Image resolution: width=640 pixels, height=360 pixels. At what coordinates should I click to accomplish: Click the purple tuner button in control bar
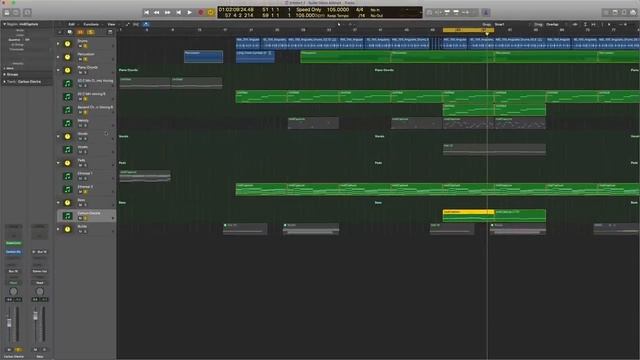(486, 13)
